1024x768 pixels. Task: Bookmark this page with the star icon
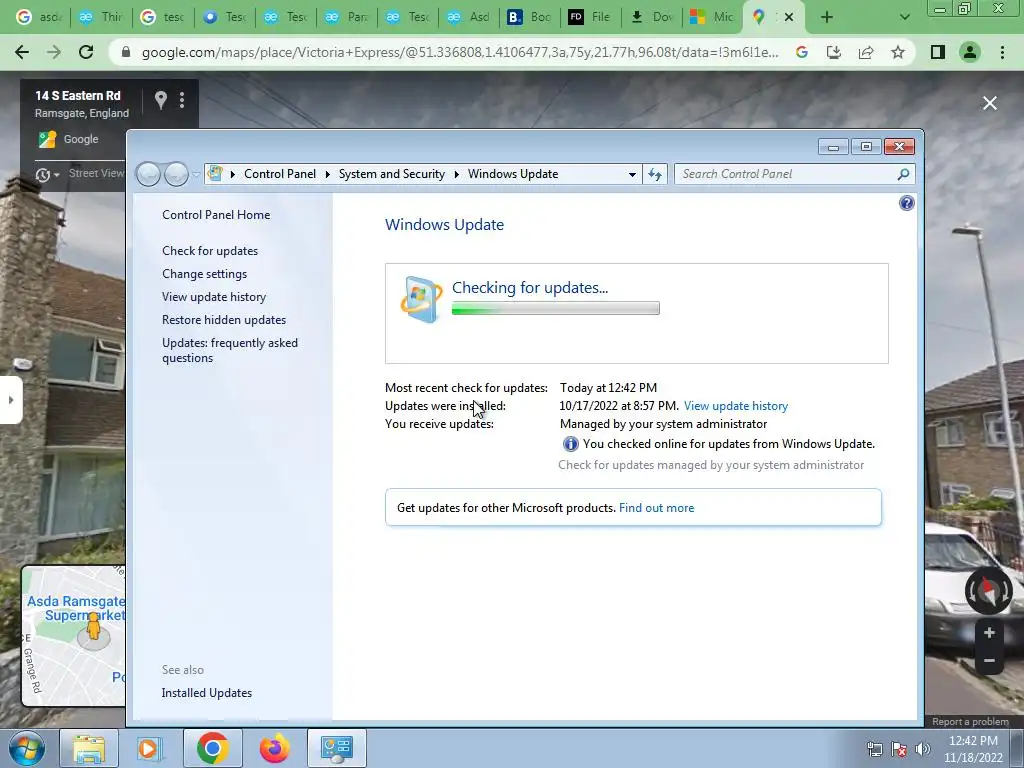[x=898, y=52]
